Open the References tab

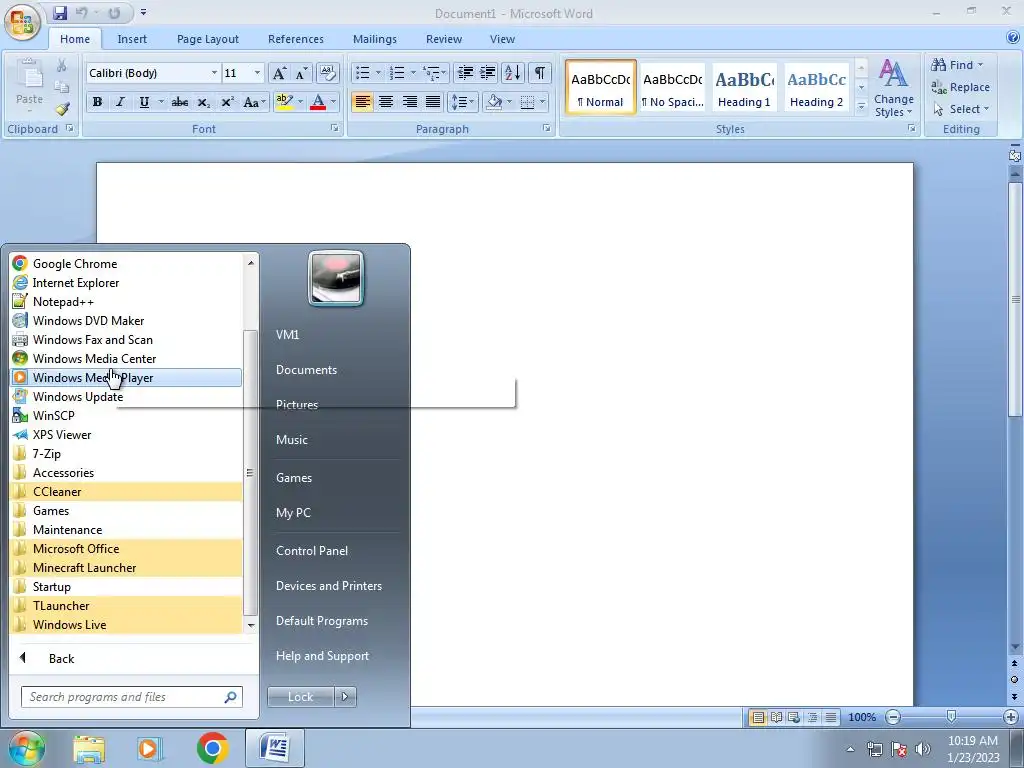(296, 39)
